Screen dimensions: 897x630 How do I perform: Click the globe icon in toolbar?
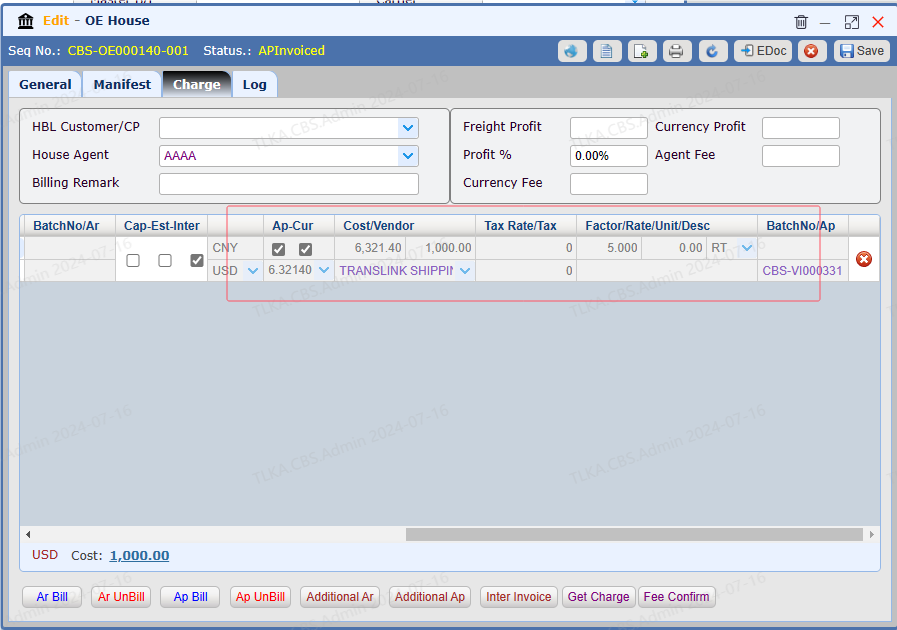pyautogui.click(x=572, y=51)
